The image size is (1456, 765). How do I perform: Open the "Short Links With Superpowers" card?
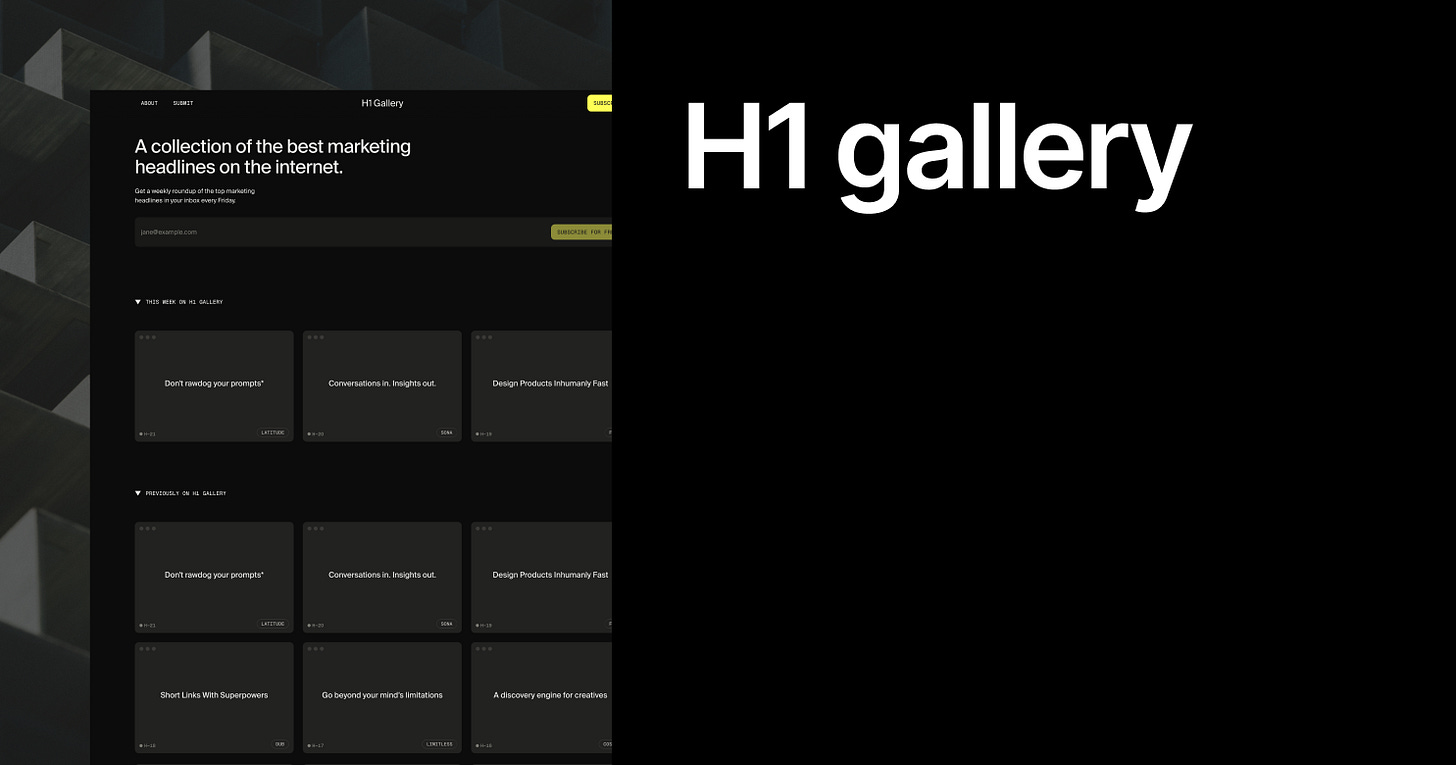[x=214, y=697]
